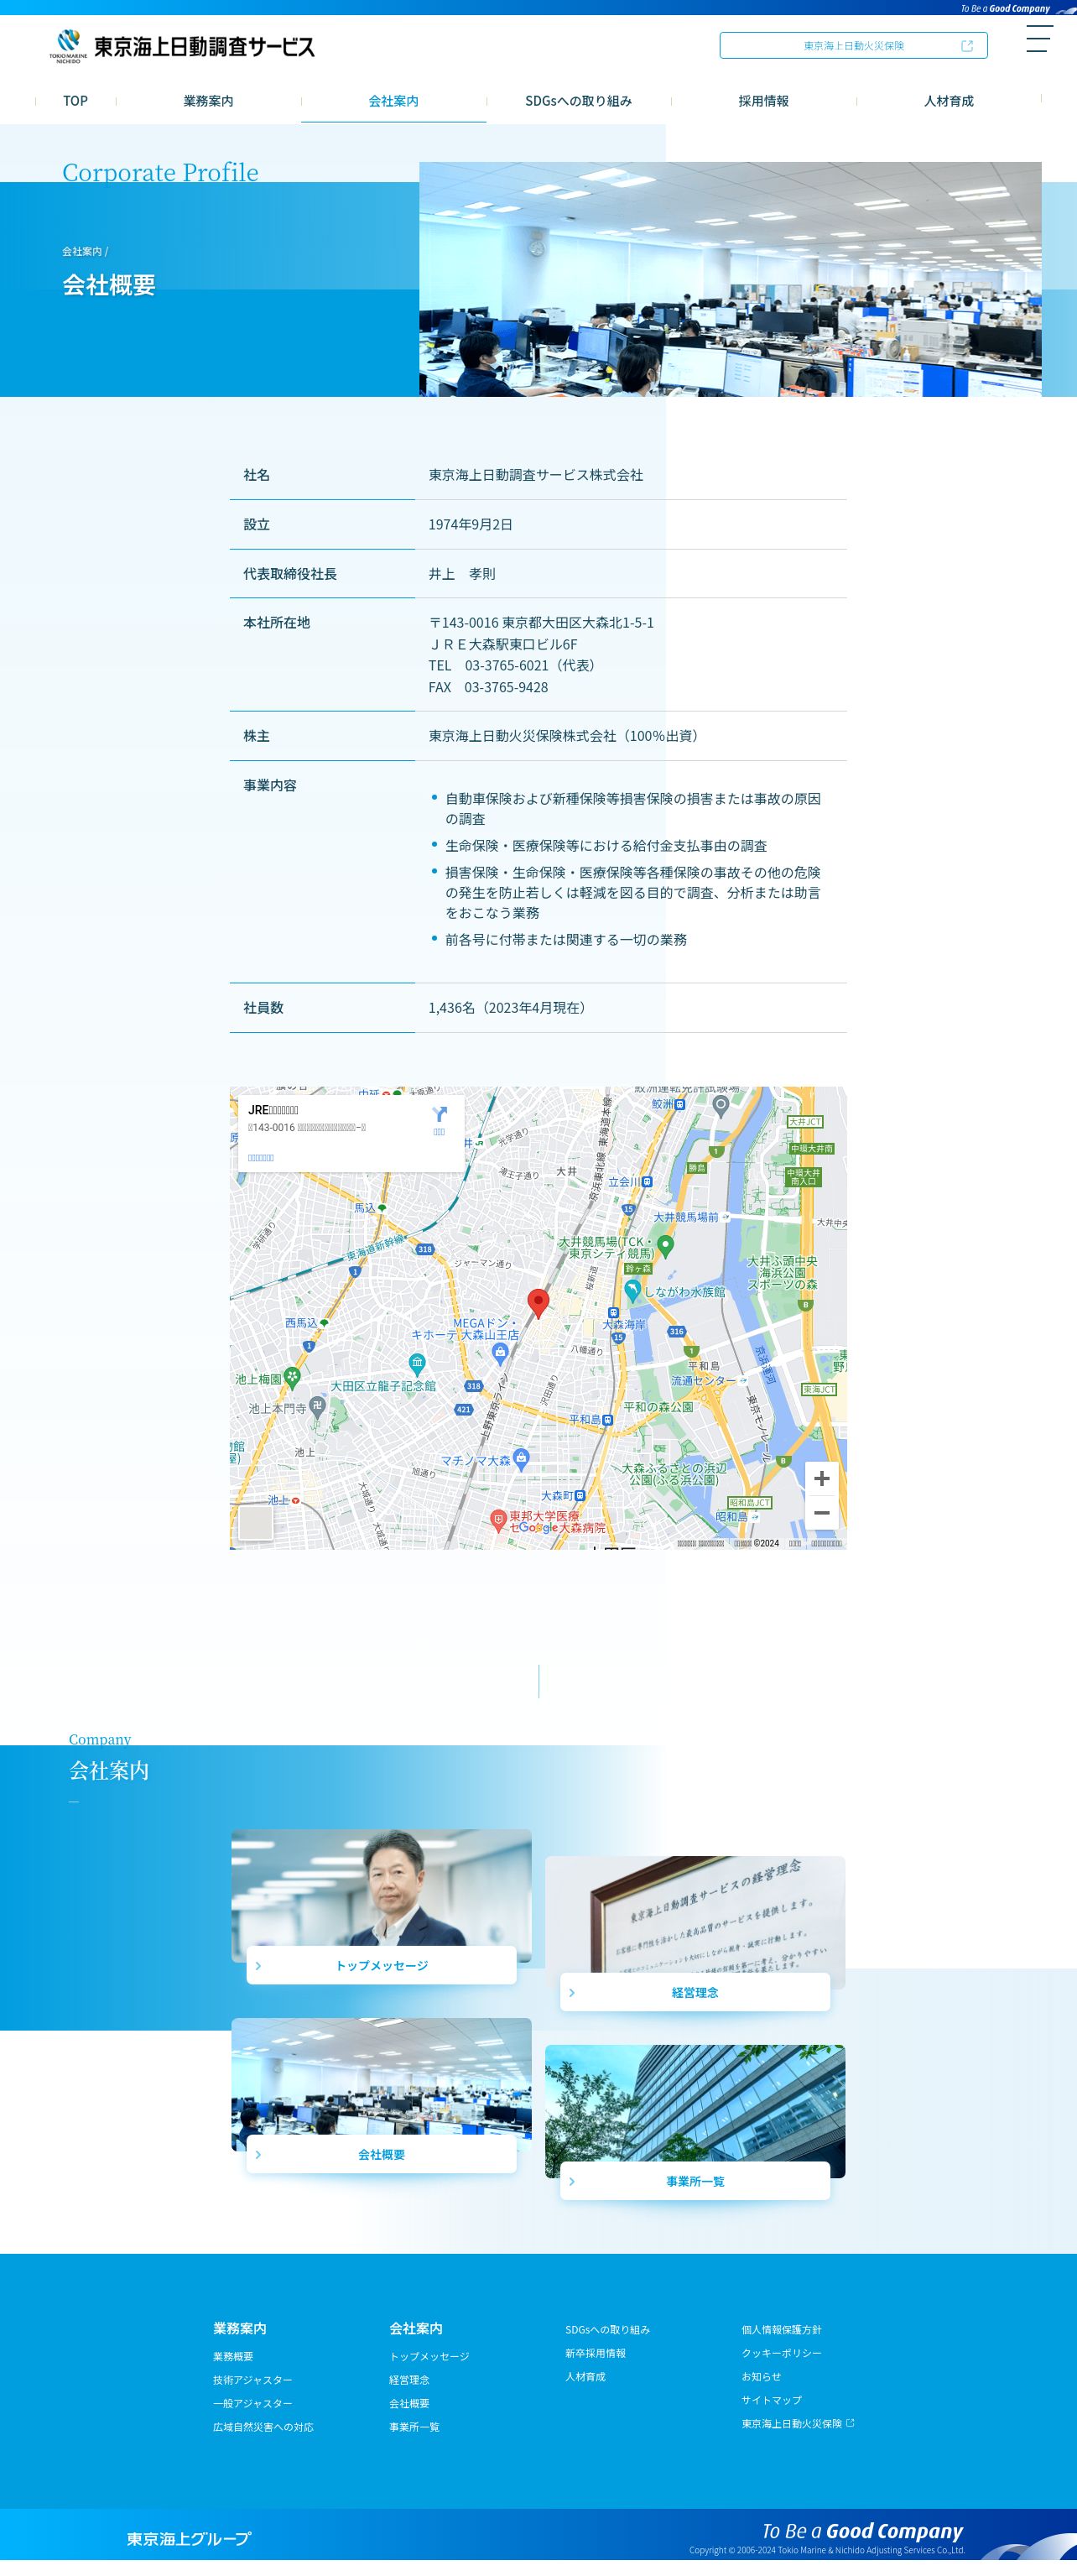Open footer 業務案内 heading link
Image resolution: width=1077 pixels, height=2576 pixels.
point(240,2329)
